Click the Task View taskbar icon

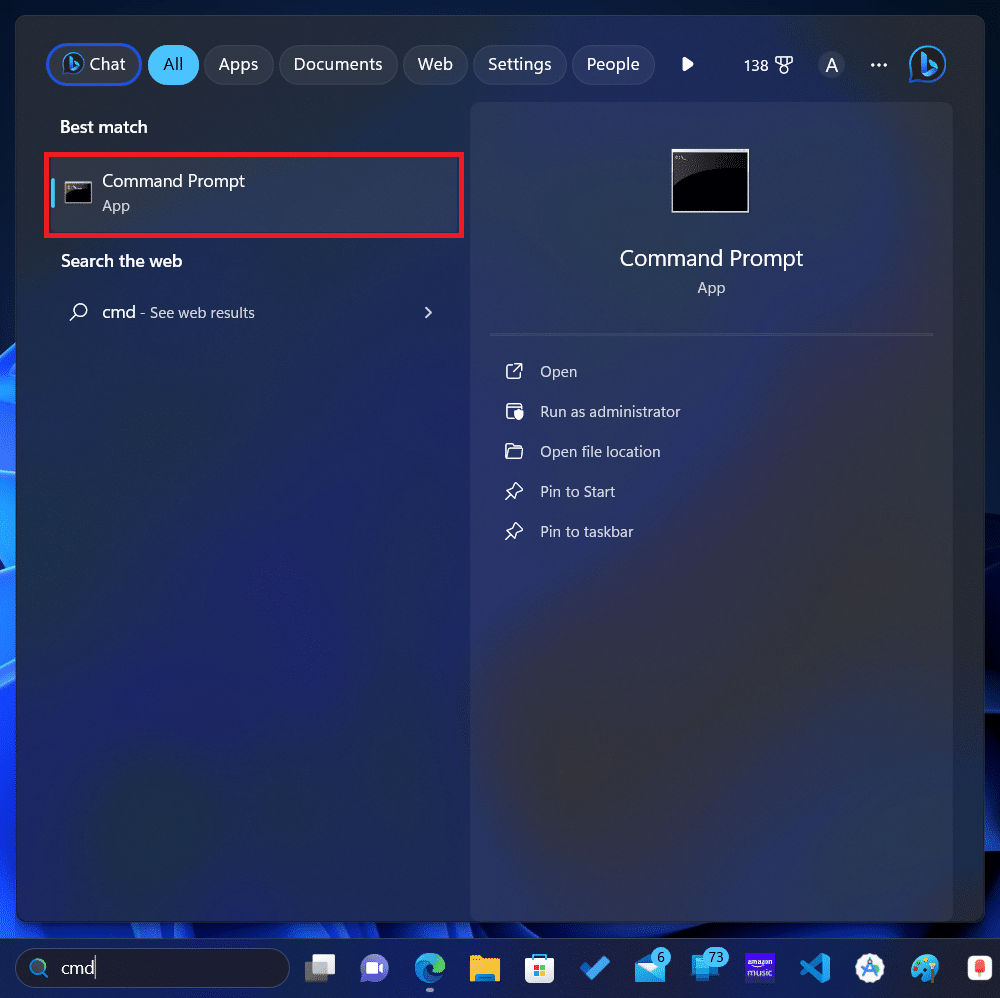(x=320, y=968)
